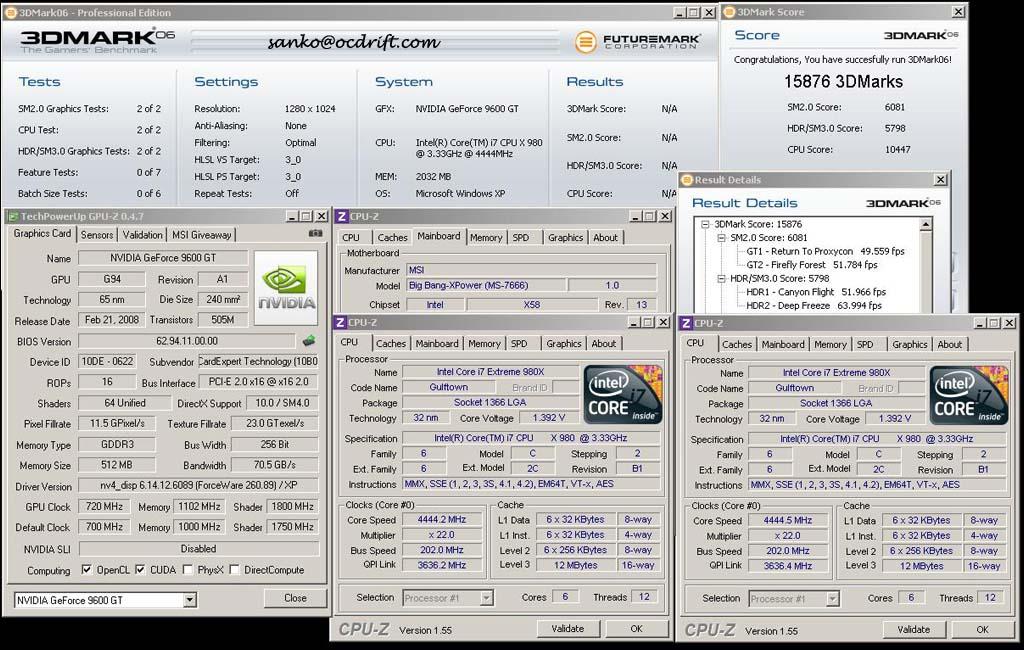The height and width of the screenshot is (650, 1024).
Task: Click the green BIOS save chip icon
Action: coord(309,340)
